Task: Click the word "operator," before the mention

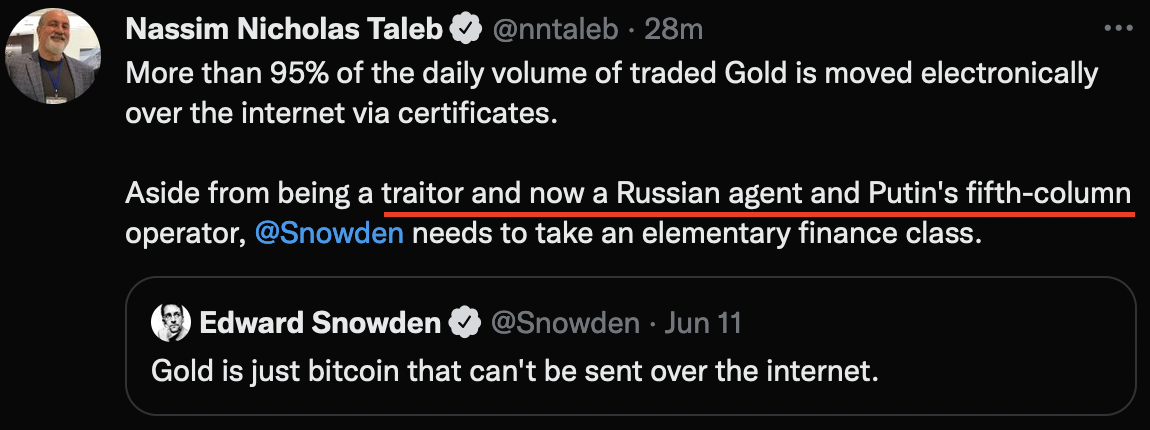Action: [186, 236]
